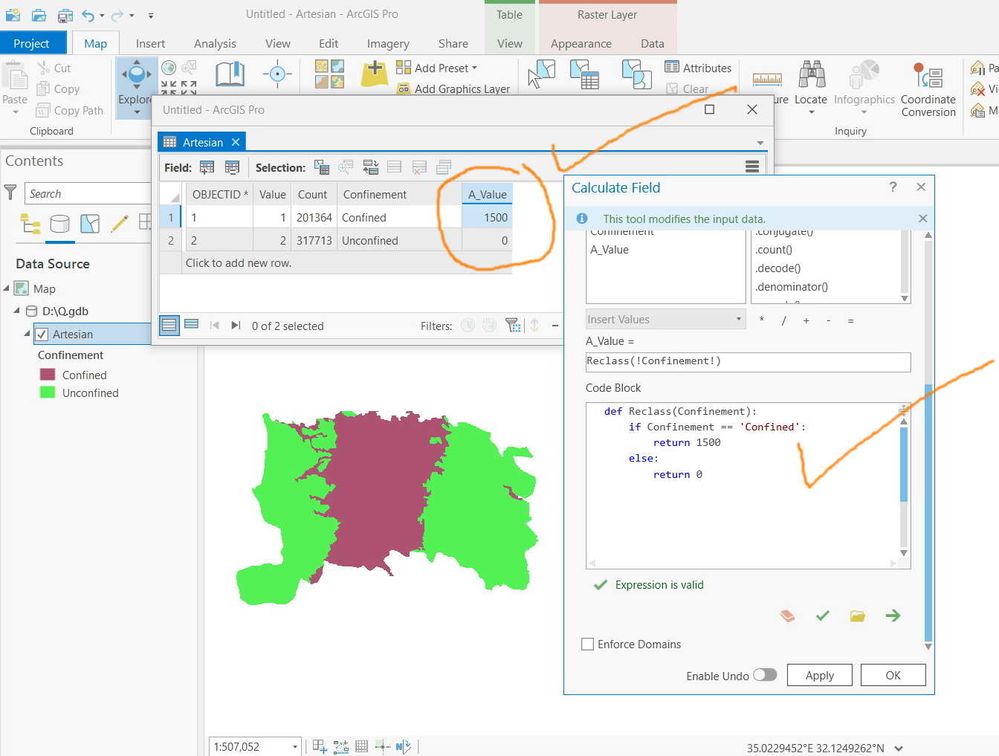Open the table hamburger menu icon
The width and height of the screenshot is (999, 756).
[x=752, y=167]
